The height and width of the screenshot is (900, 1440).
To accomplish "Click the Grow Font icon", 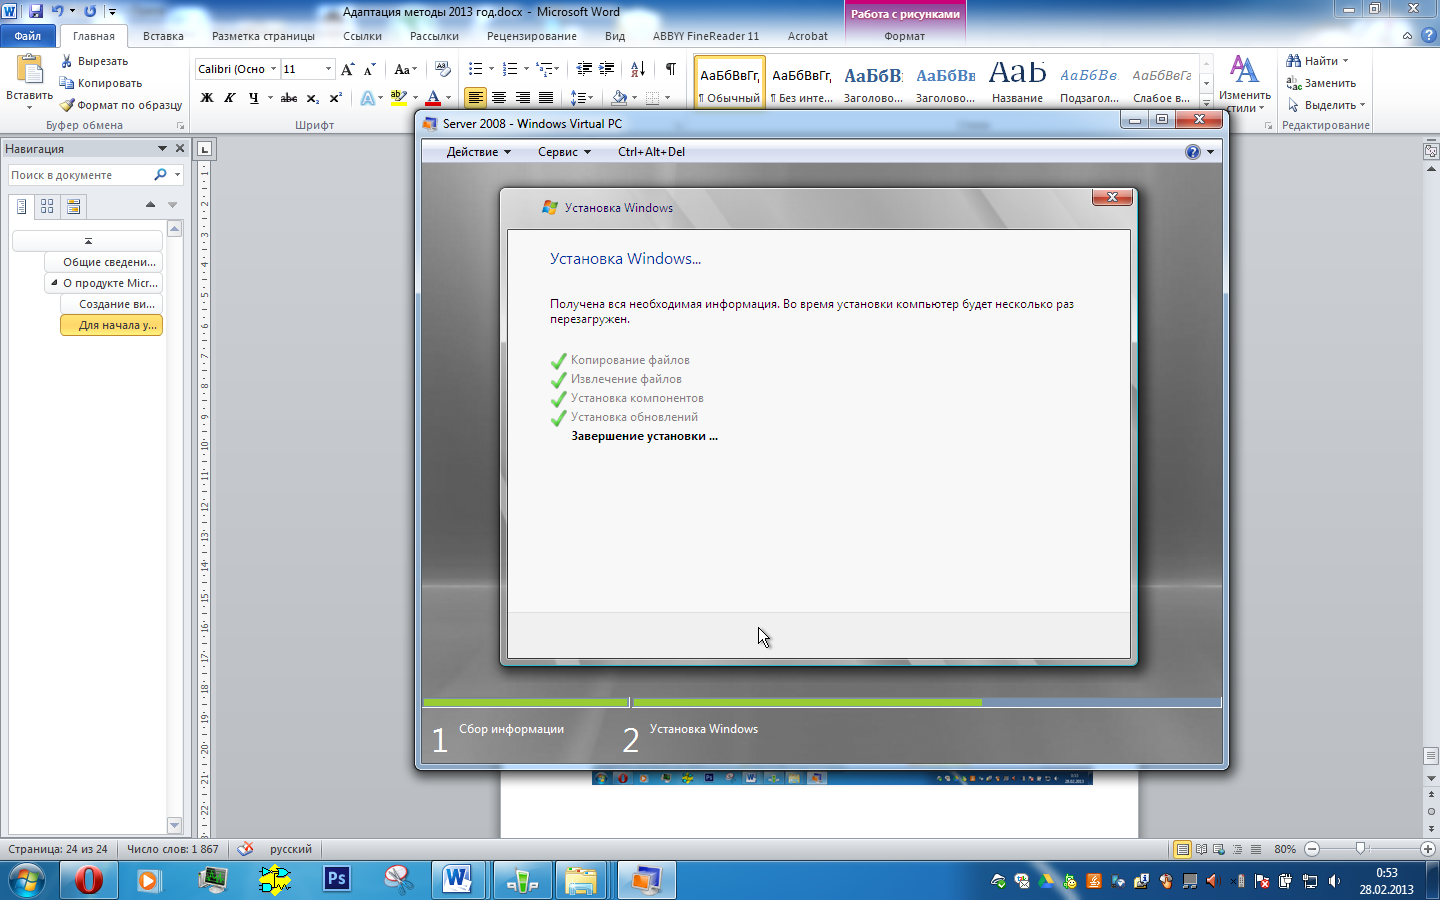I will coord(348,69).
